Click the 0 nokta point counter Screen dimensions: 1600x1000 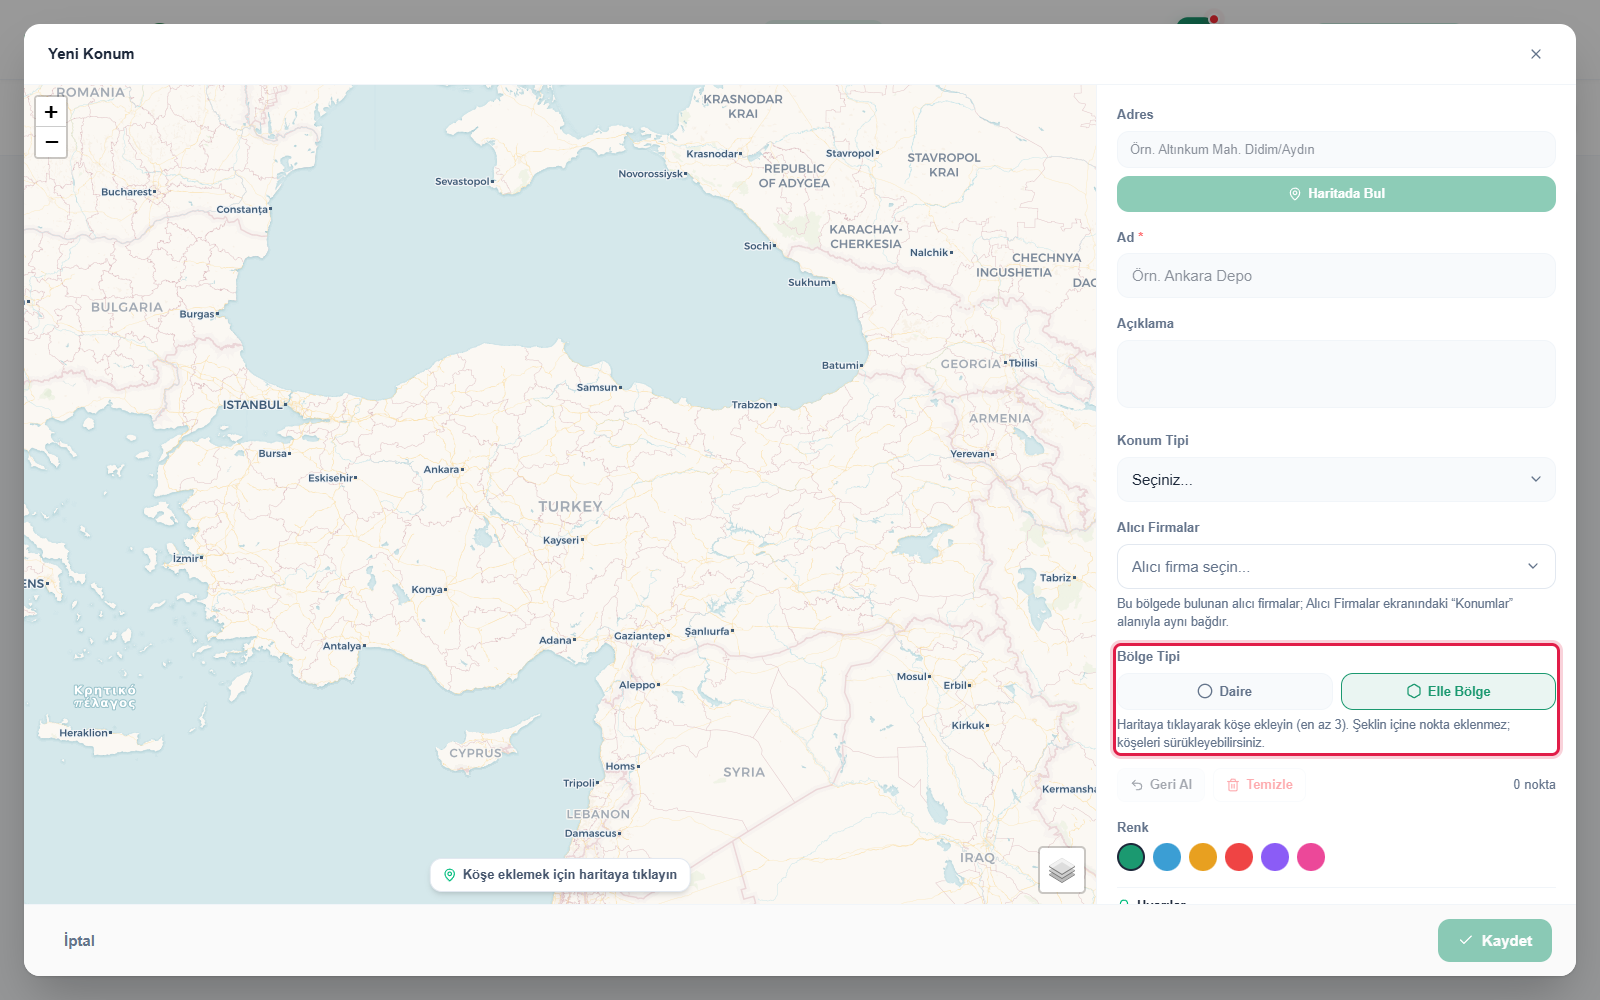coord(1534,785)
